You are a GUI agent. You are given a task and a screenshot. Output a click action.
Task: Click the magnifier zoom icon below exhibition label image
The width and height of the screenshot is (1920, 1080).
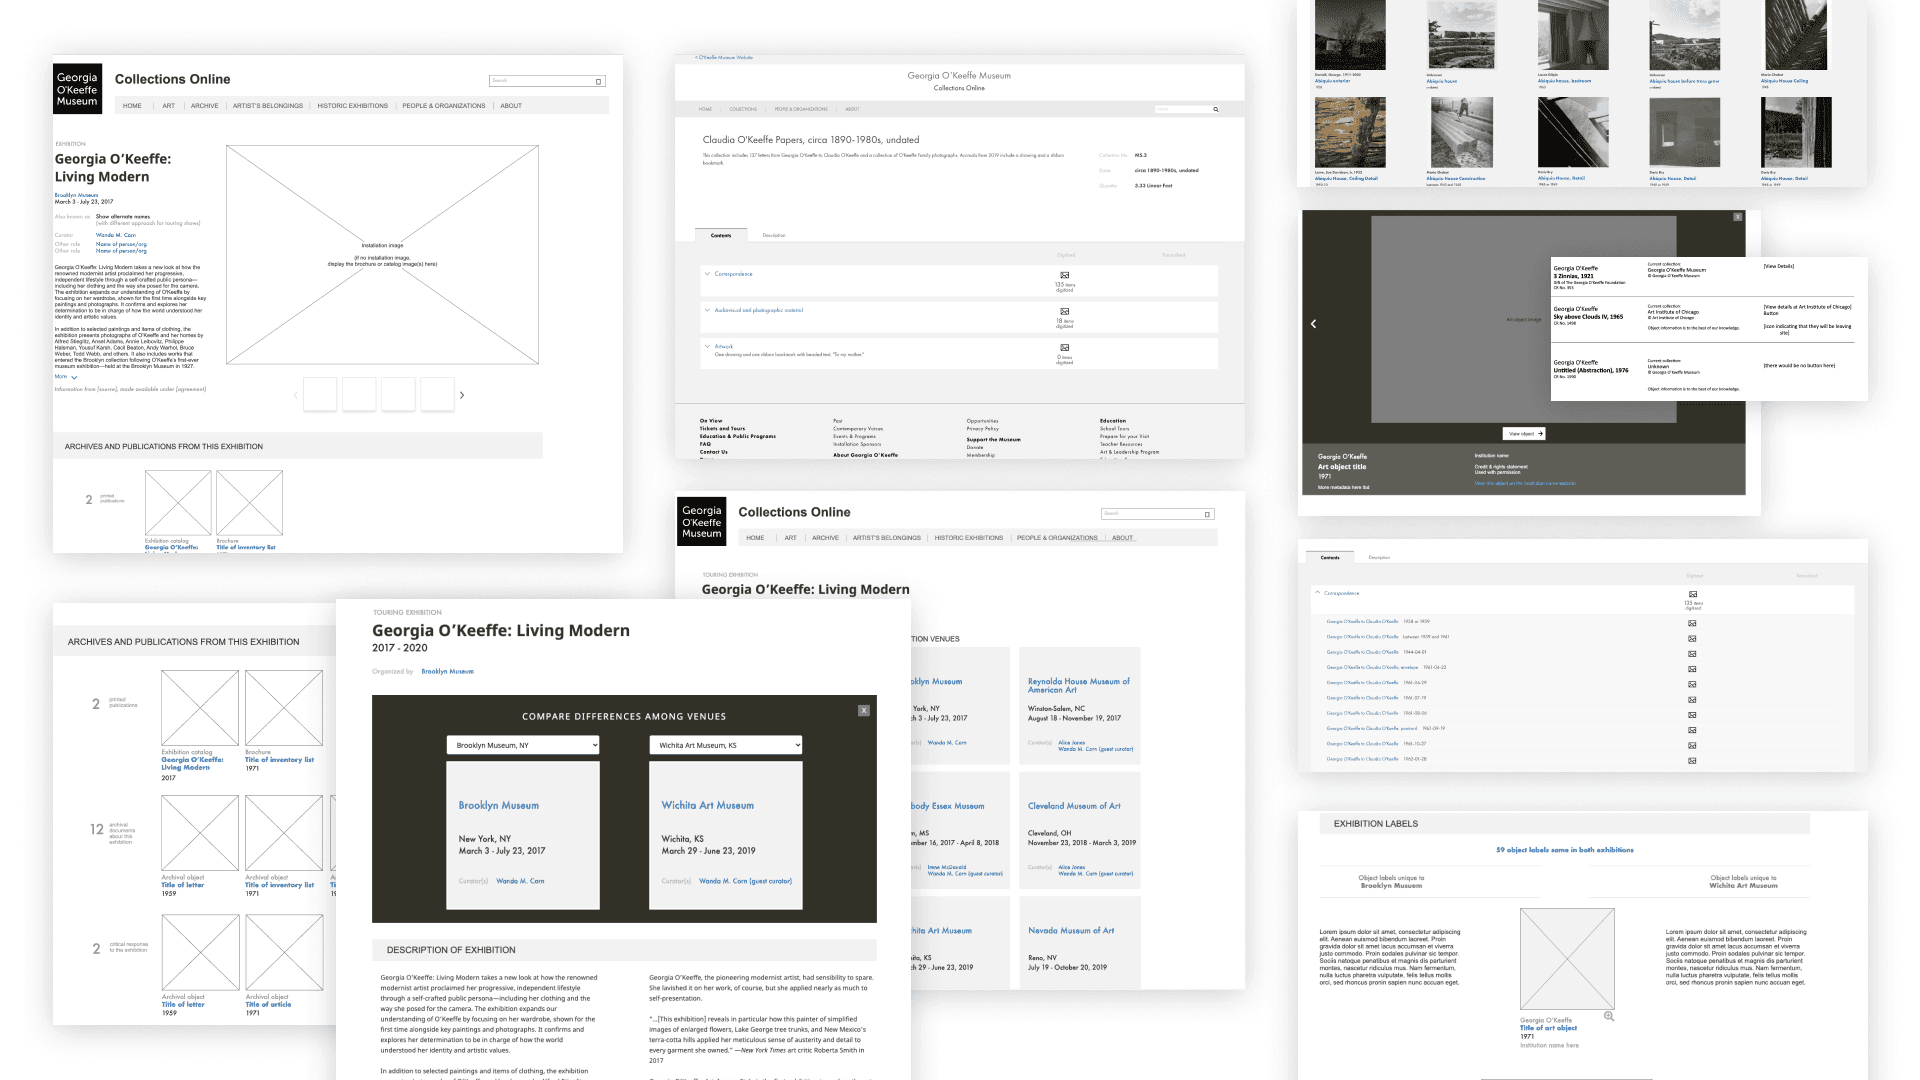(x=1609, y=1016)
